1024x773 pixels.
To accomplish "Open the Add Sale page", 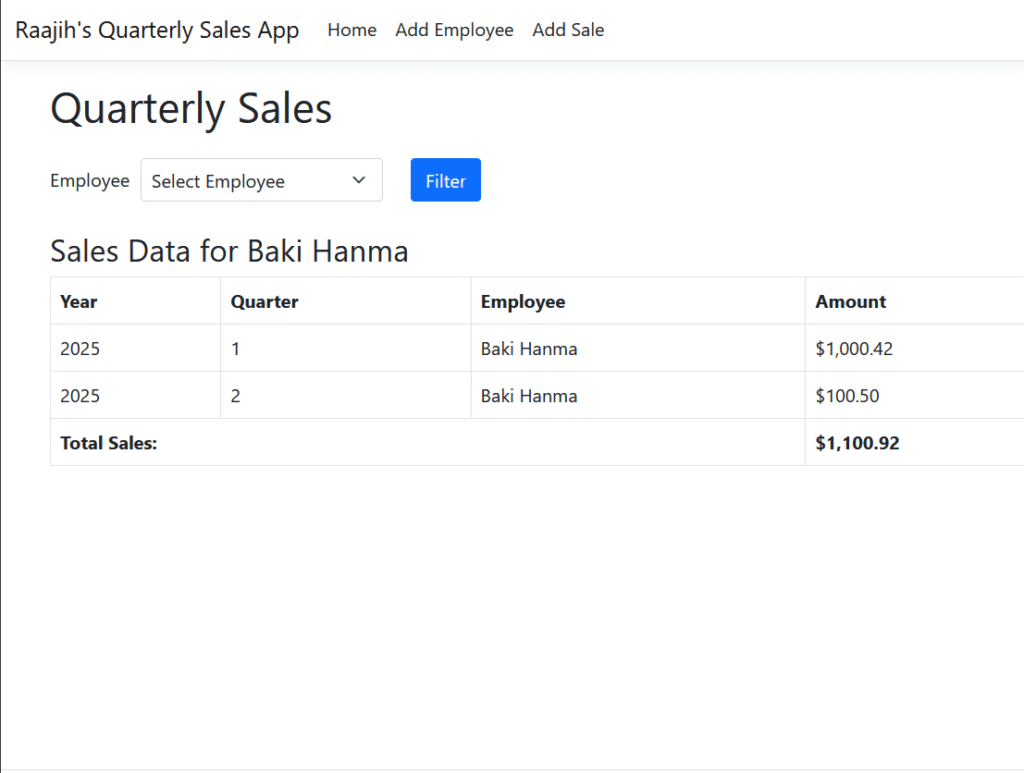I will click(568, 30).
